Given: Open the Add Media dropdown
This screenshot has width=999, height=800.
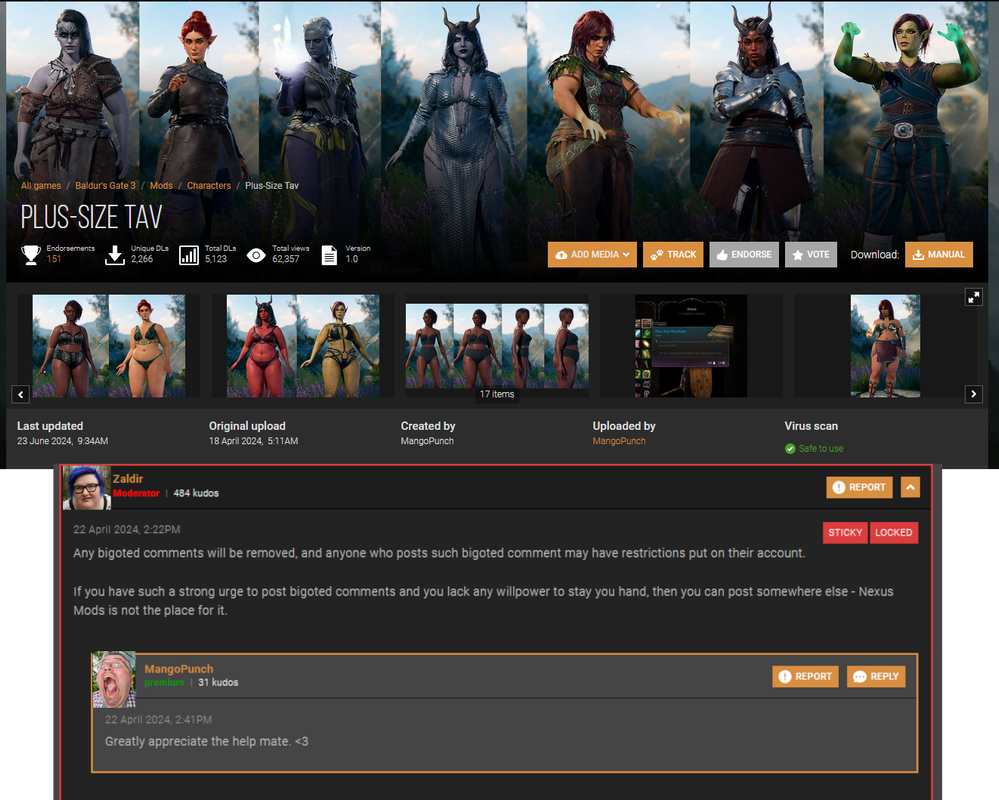Looking at the screenshot, I should tap(592, 254).
